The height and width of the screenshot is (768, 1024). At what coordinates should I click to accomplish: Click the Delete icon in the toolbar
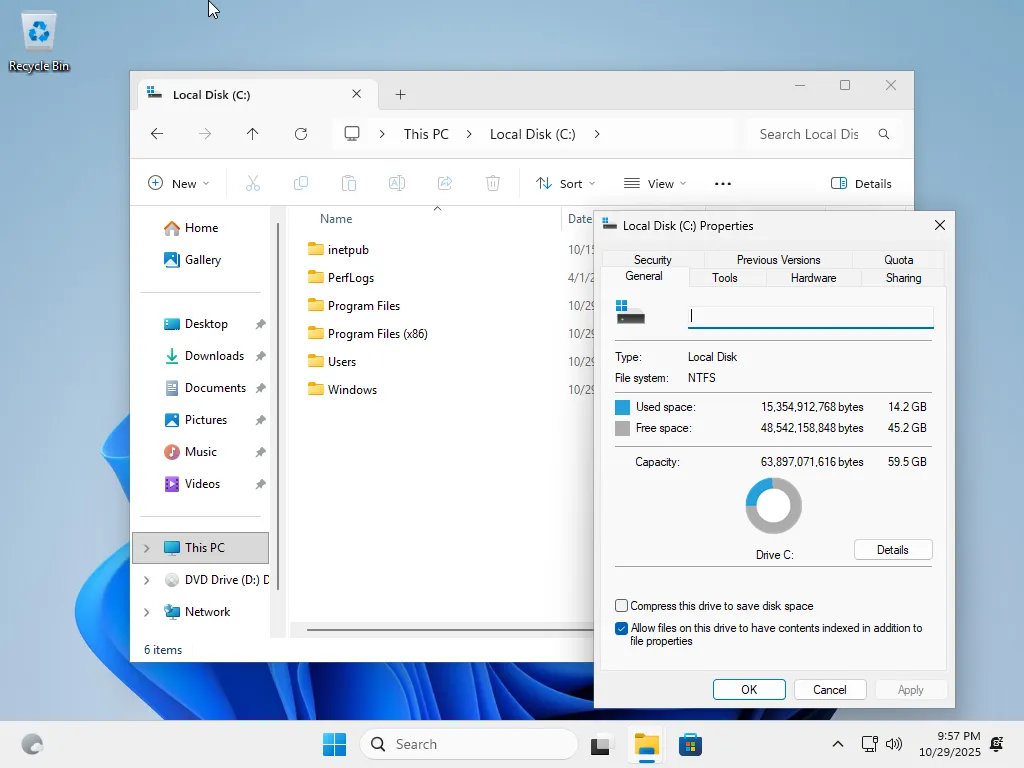tap(491, 183)
